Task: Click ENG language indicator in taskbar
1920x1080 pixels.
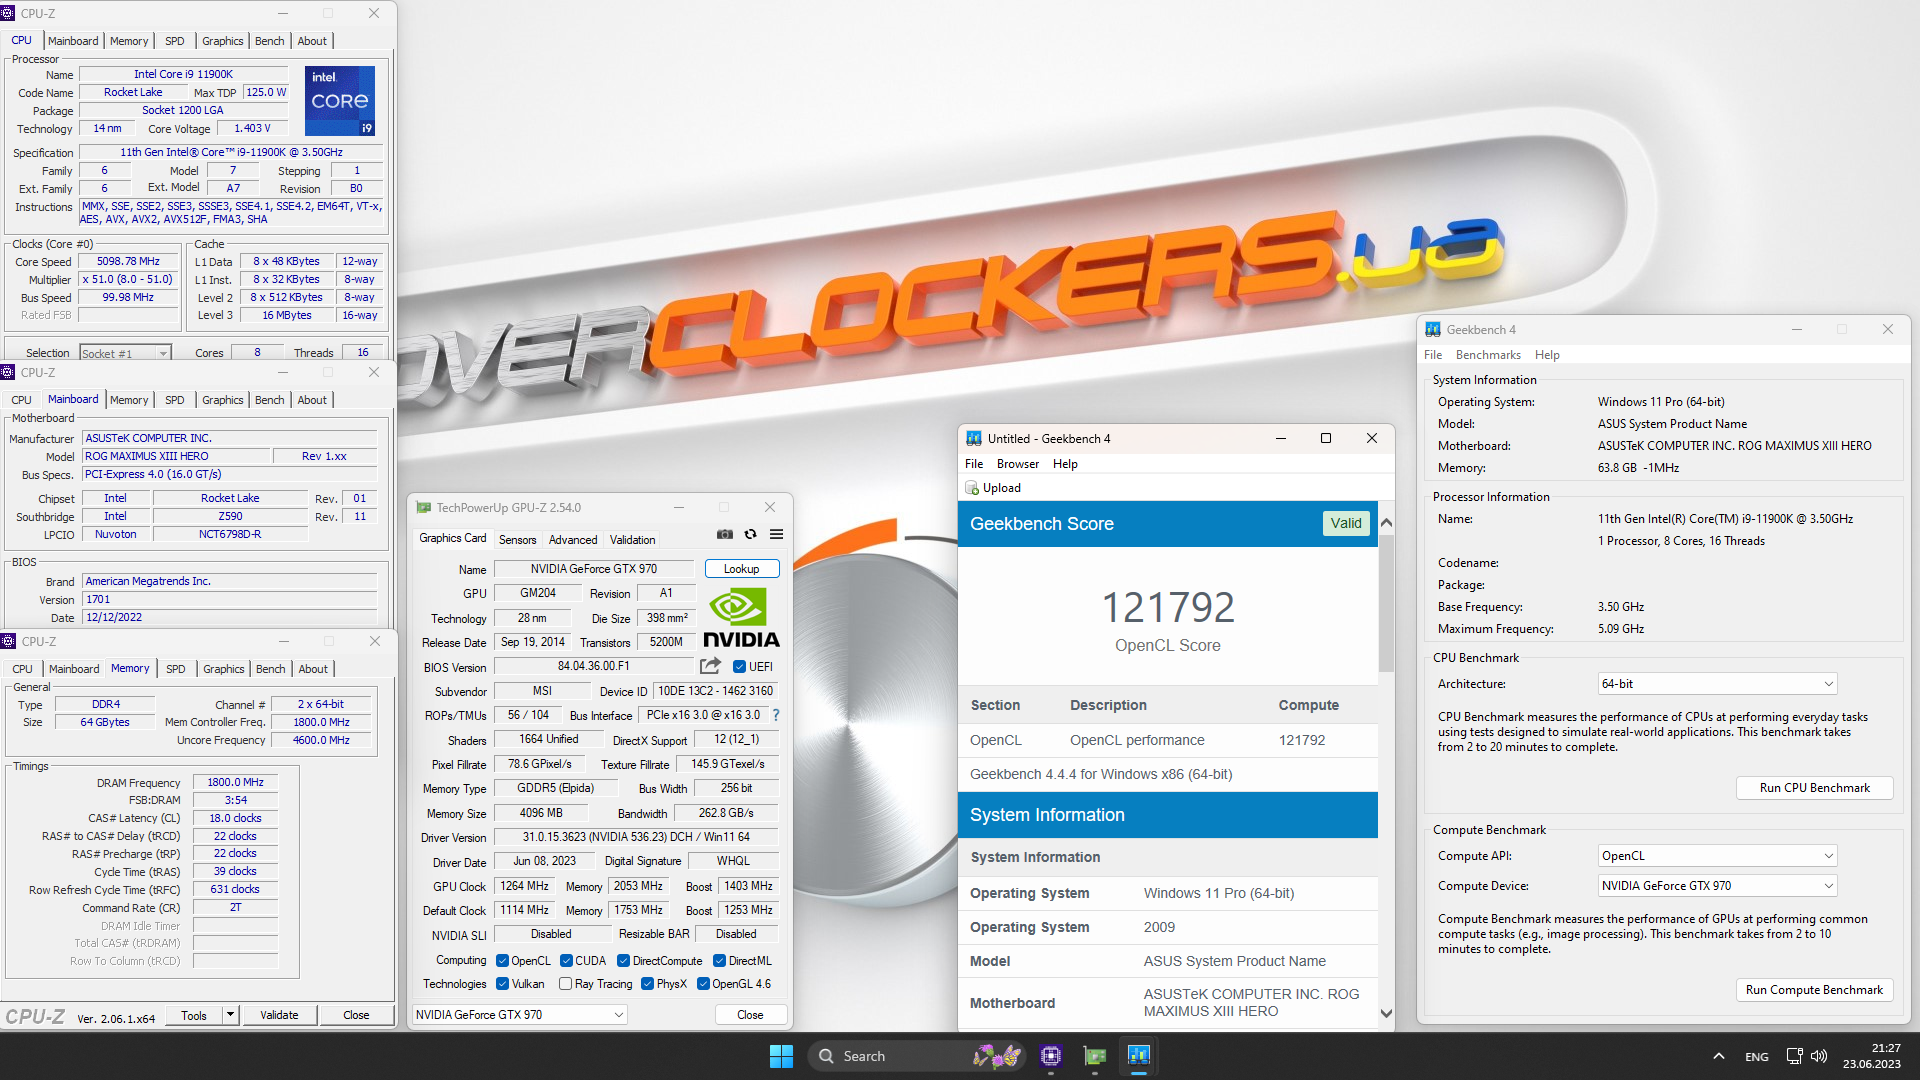Action: coord(1757,1056)
